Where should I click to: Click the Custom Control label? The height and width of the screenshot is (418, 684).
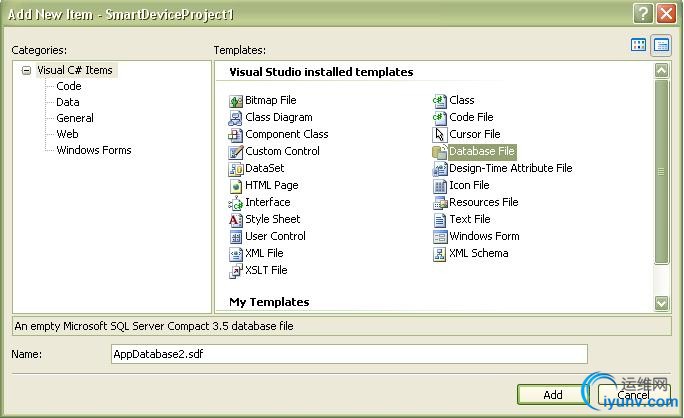pyautogui.click(x=282, y=151)
